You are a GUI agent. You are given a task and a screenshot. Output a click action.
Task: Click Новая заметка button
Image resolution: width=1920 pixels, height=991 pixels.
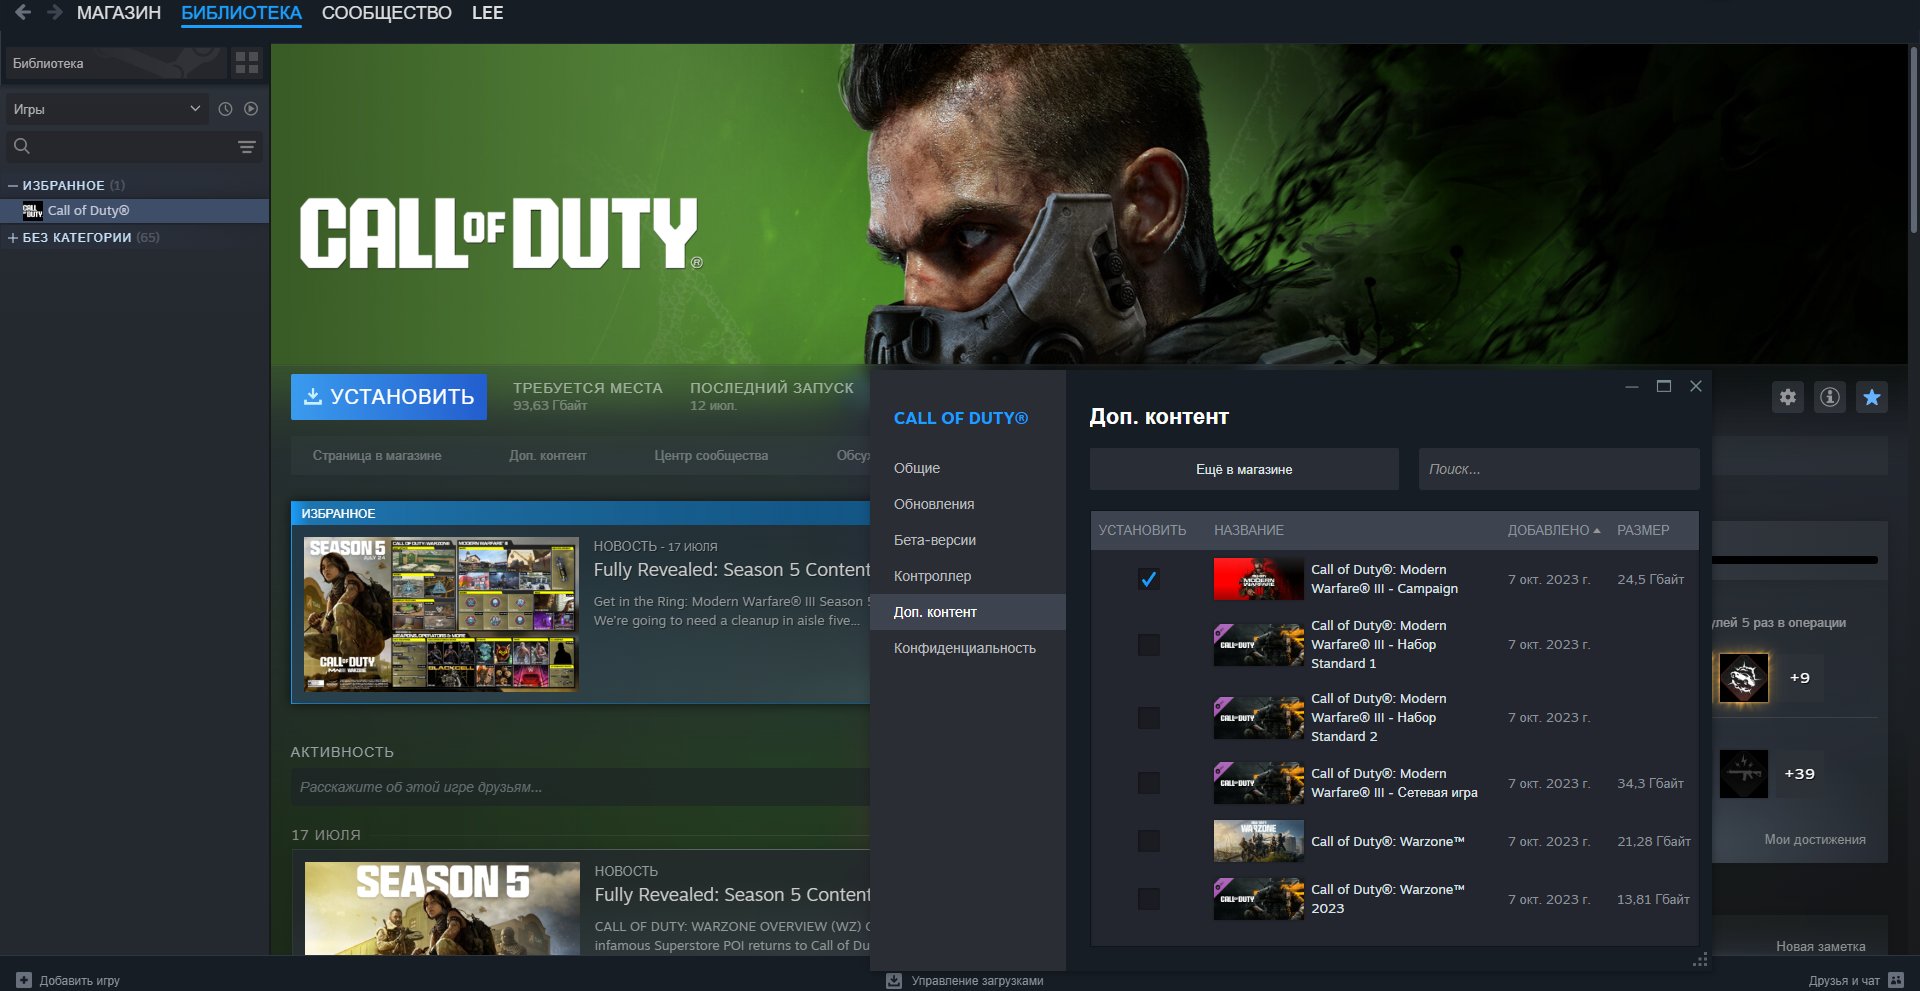(1821, 946)
